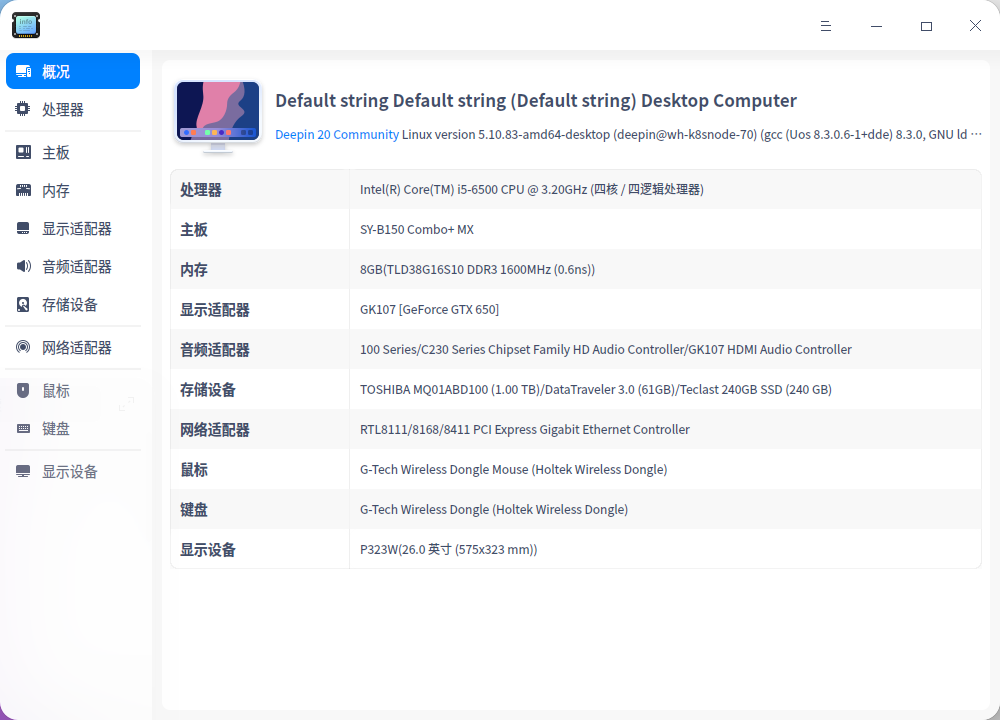Click the 8GB DDR3 1600MHz memory value
1000x720 pixels.
pyautogui.click(x=478, y=269)
